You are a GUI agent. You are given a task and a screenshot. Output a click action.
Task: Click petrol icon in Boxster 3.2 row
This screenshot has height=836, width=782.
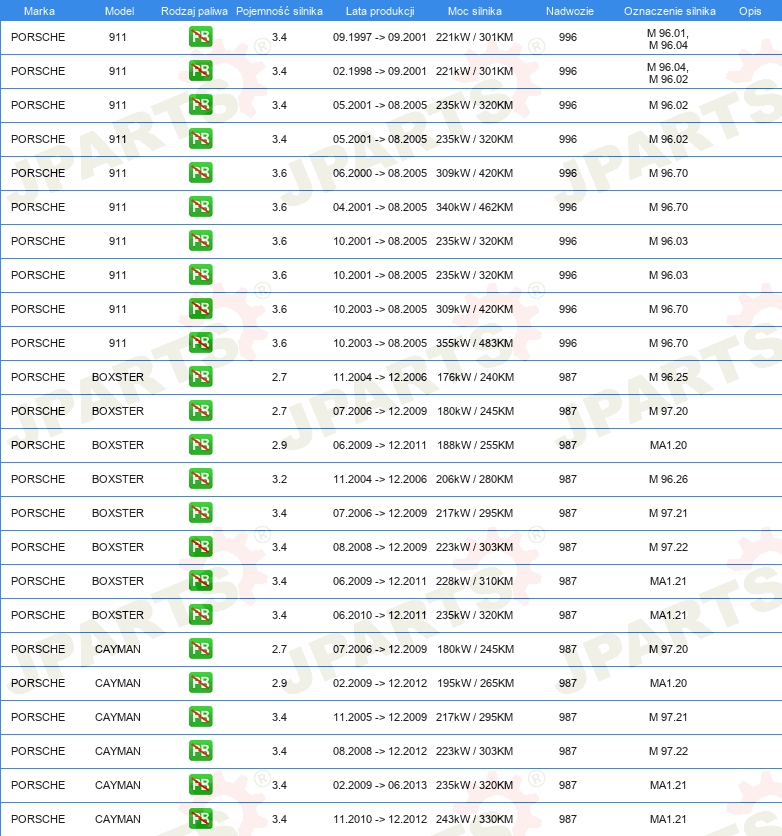pyautogui.click(x=200, y=479)
